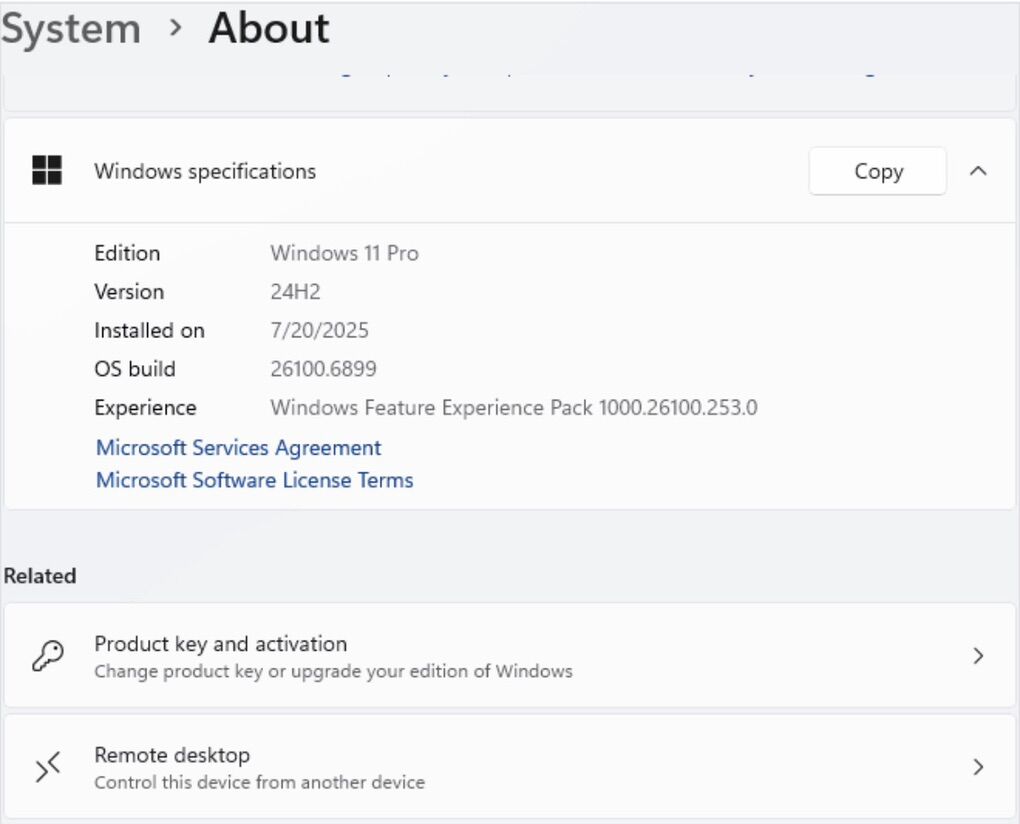Image resolution: width=1020 pixels, height=824 pixels.
Task: Click the key icon for Product key and activation
Action: coord(48,656)
